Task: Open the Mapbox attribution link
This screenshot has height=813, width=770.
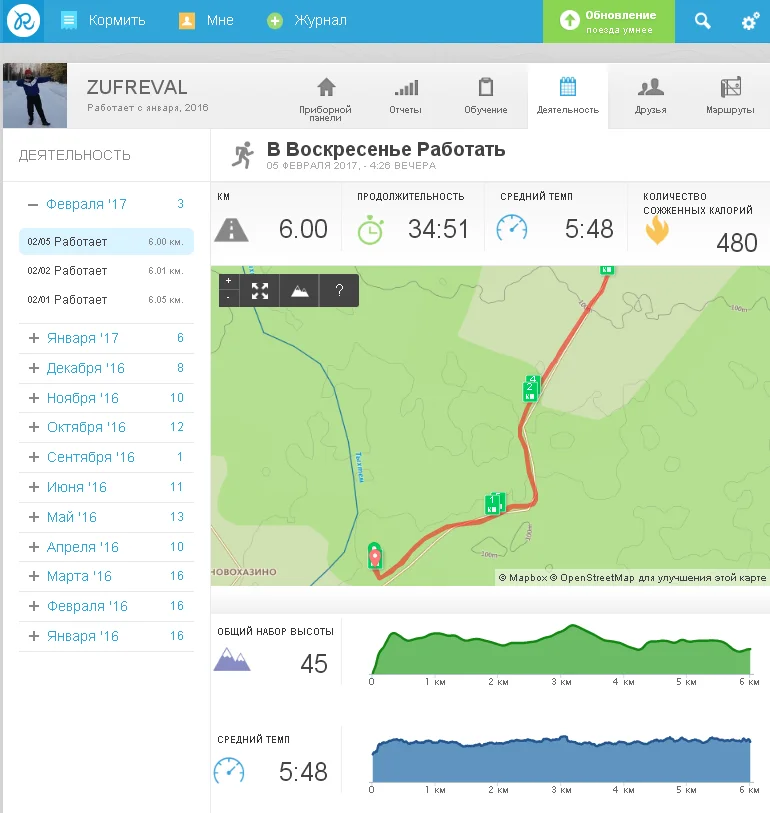Action: 523,578
